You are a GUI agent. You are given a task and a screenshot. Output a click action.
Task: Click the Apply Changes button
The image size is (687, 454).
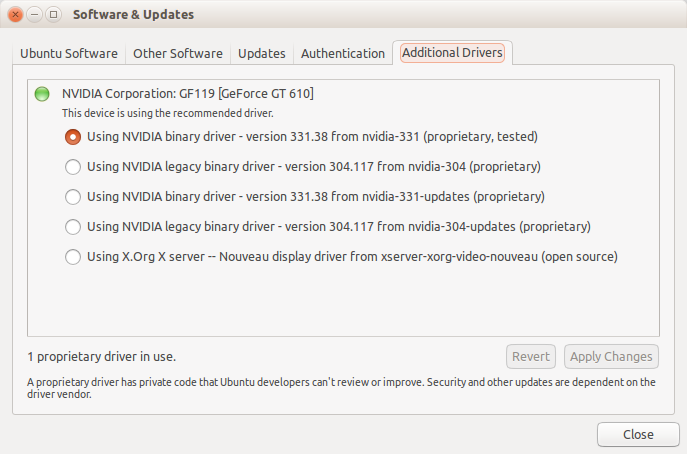click(x=611, y=356)
